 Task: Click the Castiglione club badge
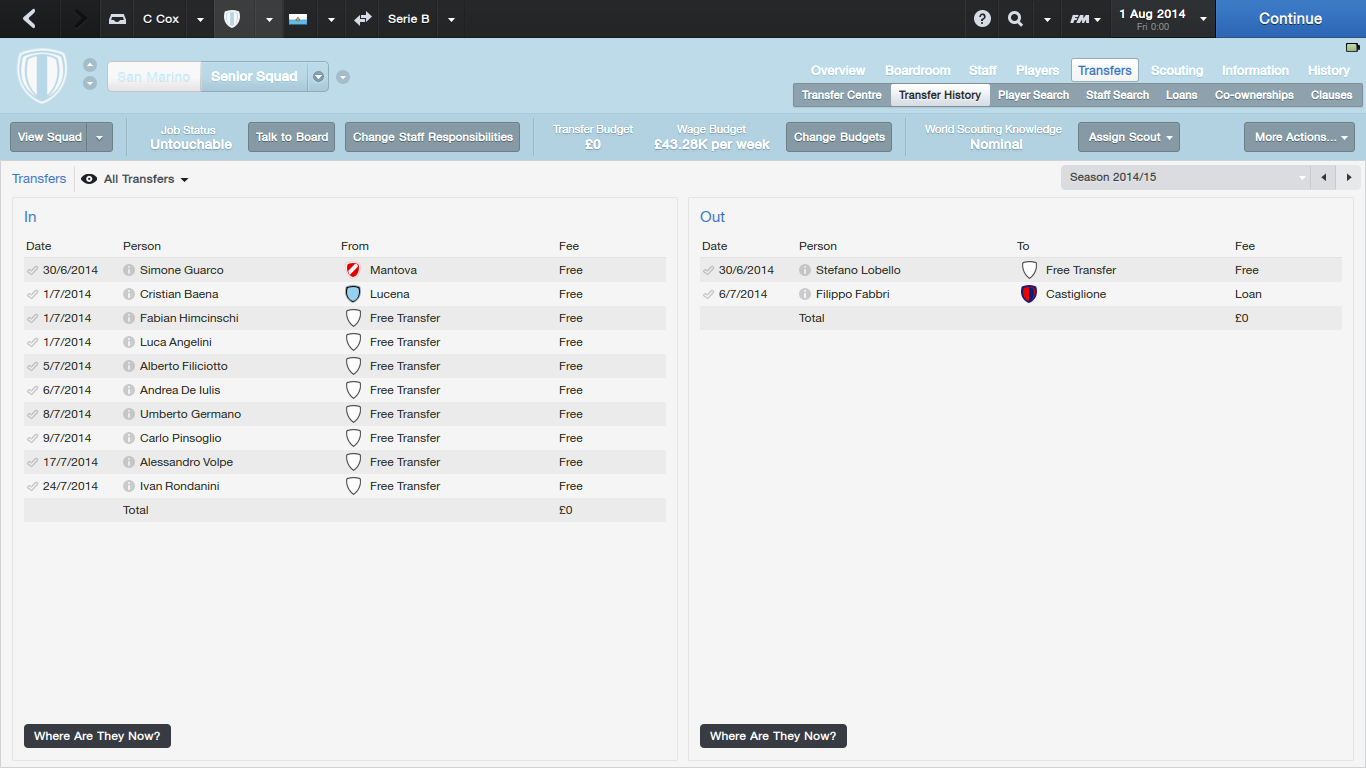click(1029, 294)
